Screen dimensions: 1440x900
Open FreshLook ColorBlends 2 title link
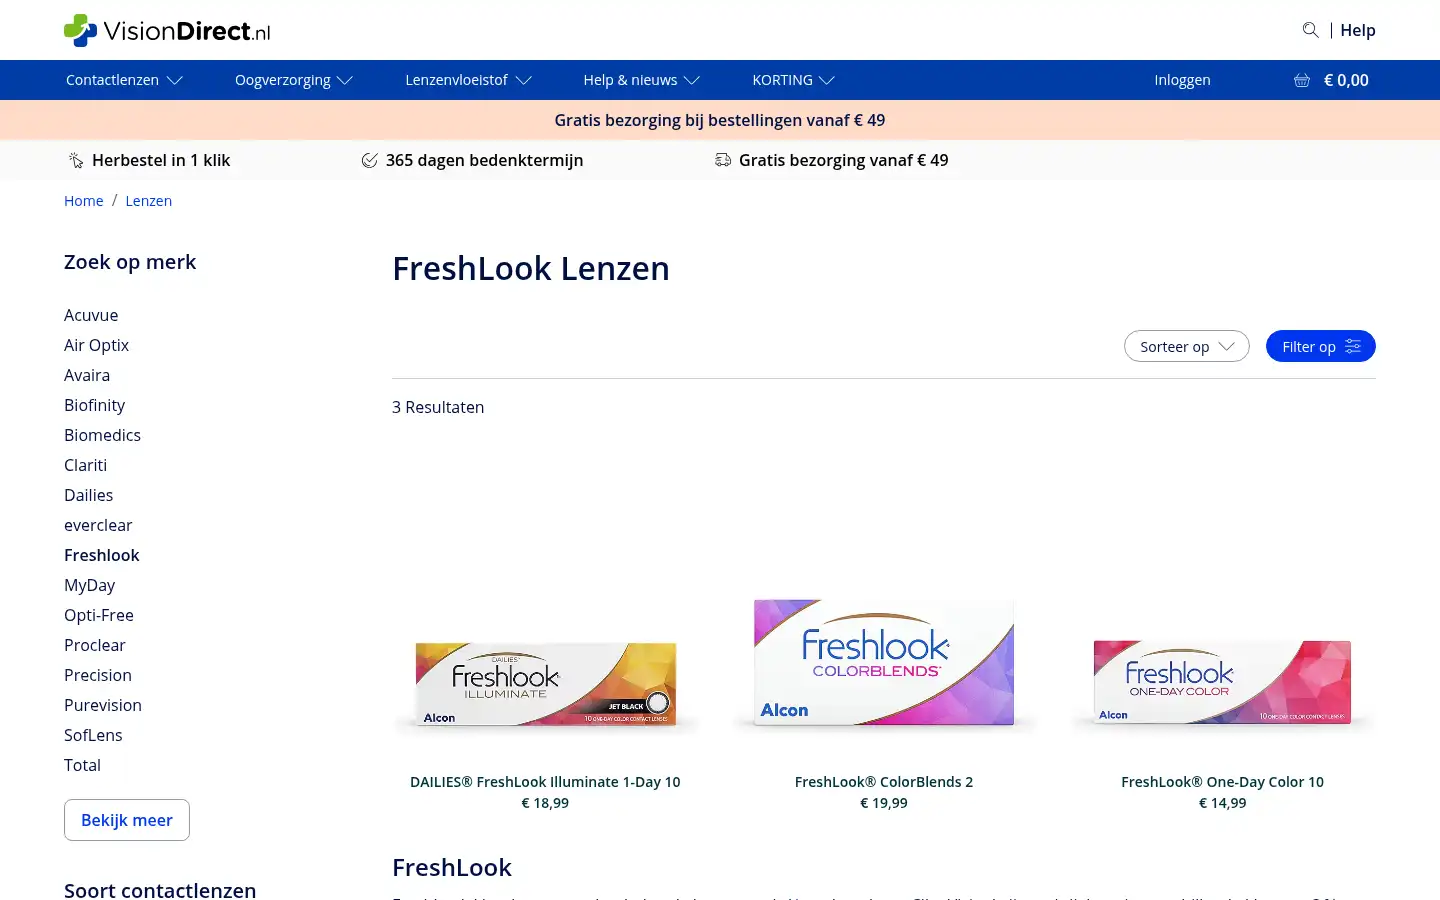[x=884, y=782]
